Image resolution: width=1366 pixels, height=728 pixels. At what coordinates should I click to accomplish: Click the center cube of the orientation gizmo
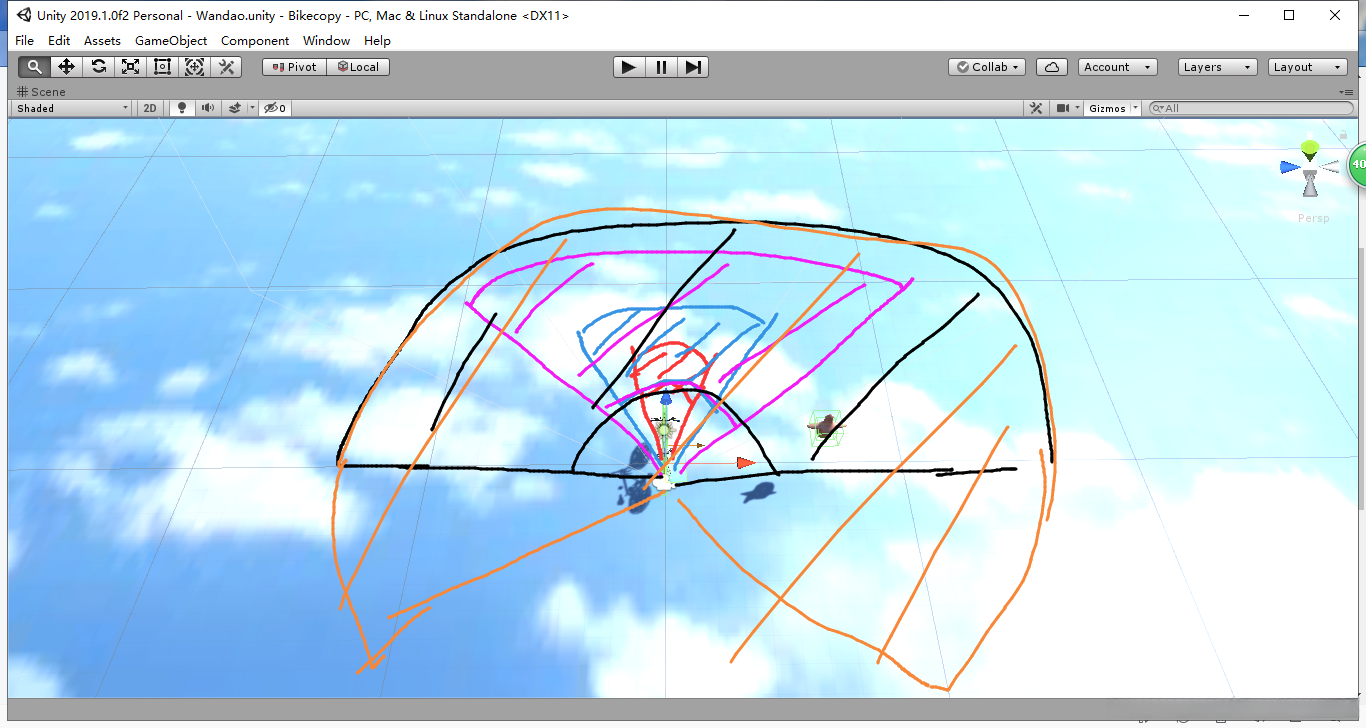(x=1310, y=168)
